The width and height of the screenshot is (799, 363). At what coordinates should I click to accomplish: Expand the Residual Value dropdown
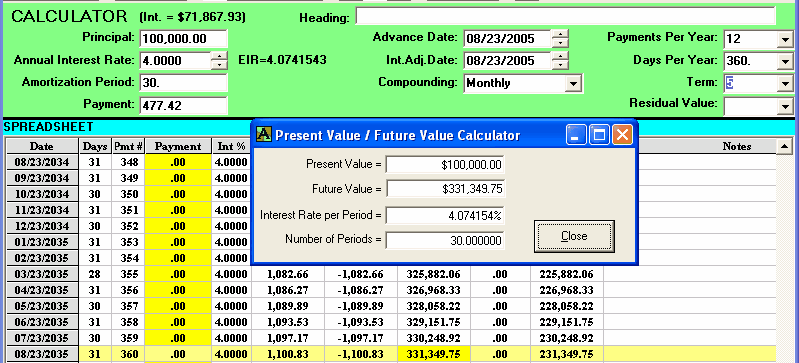(783, 106)
